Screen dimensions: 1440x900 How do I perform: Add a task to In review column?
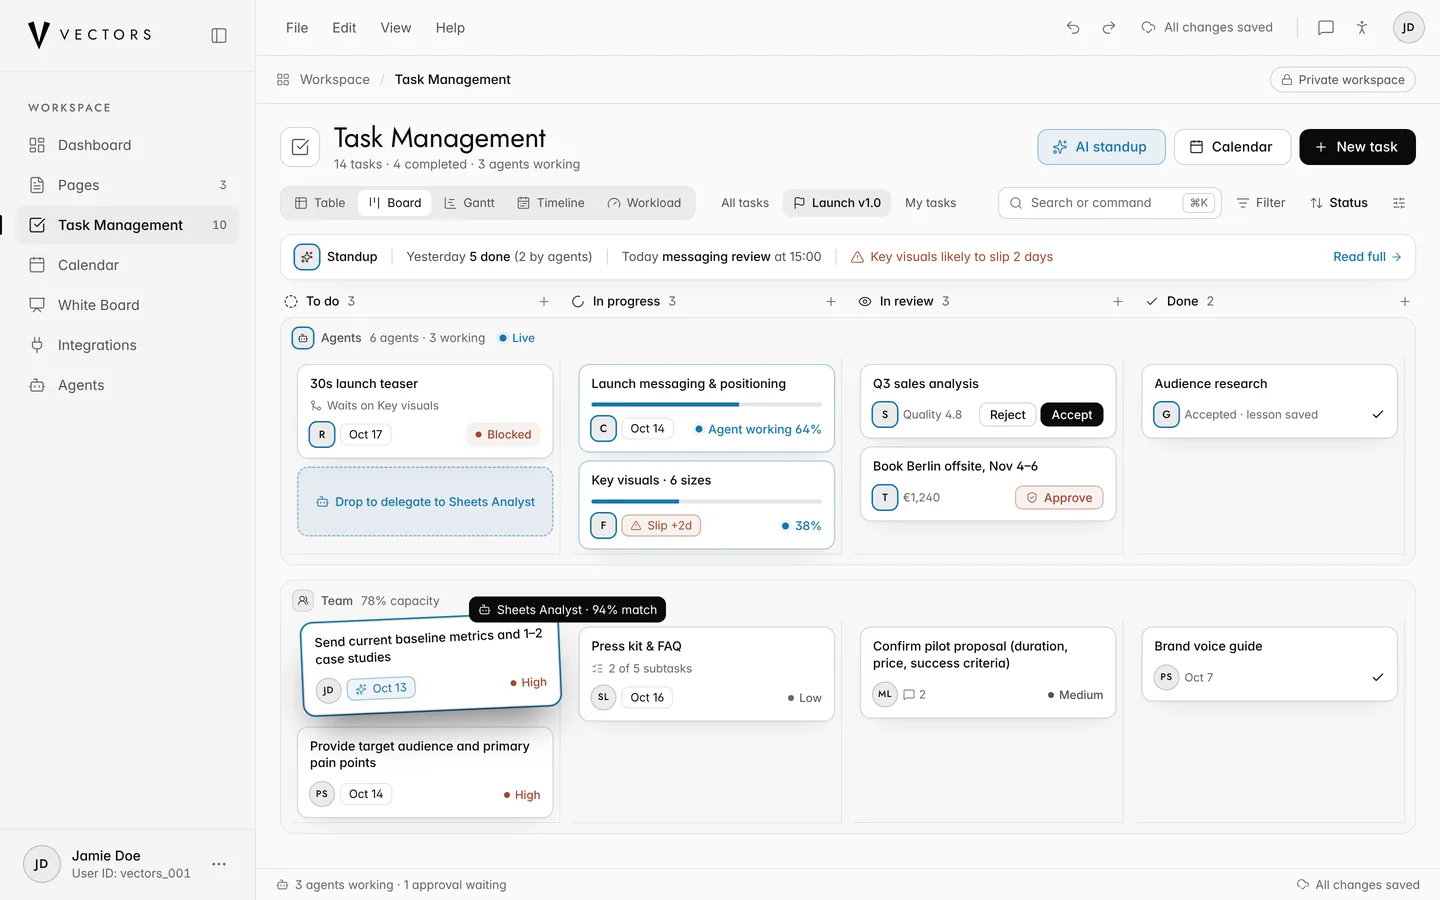[x=1118, y=301]
